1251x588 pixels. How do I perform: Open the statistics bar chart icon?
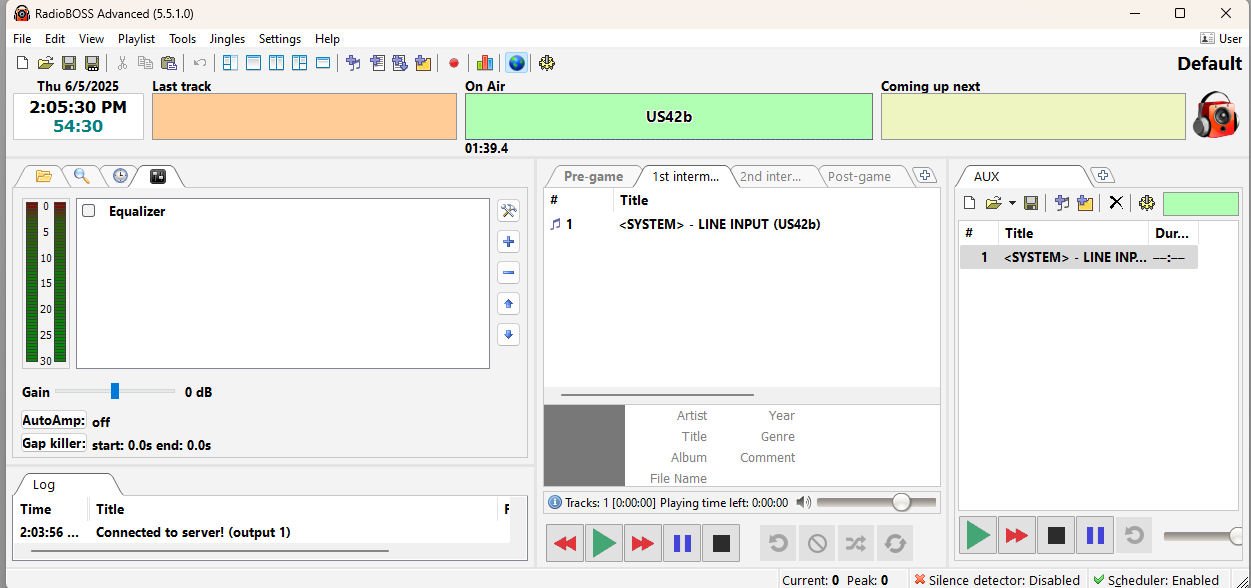(x=485, y=63)
